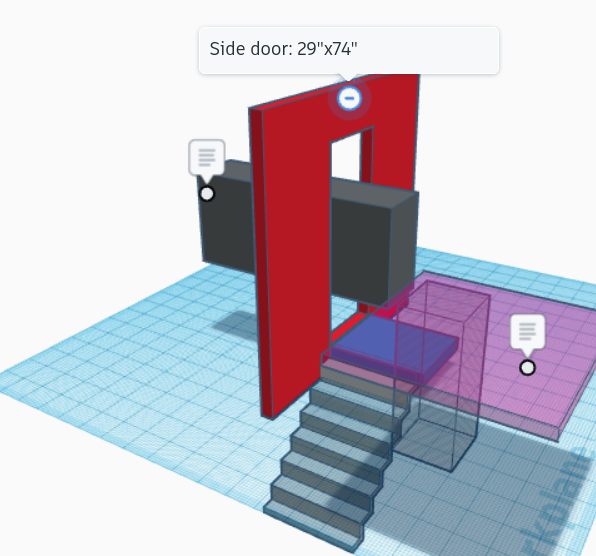596x556 pixels.
Task: Open the note icon on the gray box
Action: (207, 158)
